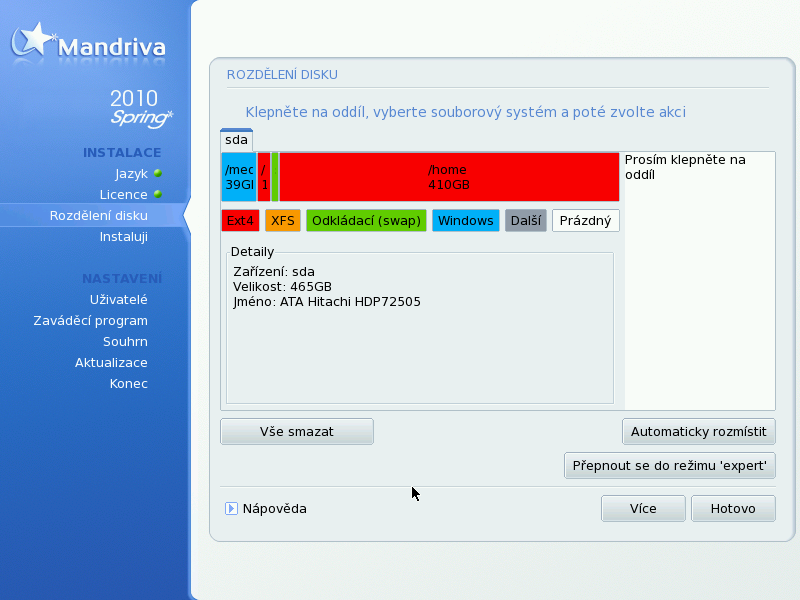Select the thin green swap partition
The image size is (800, 600).
[275, 177]
